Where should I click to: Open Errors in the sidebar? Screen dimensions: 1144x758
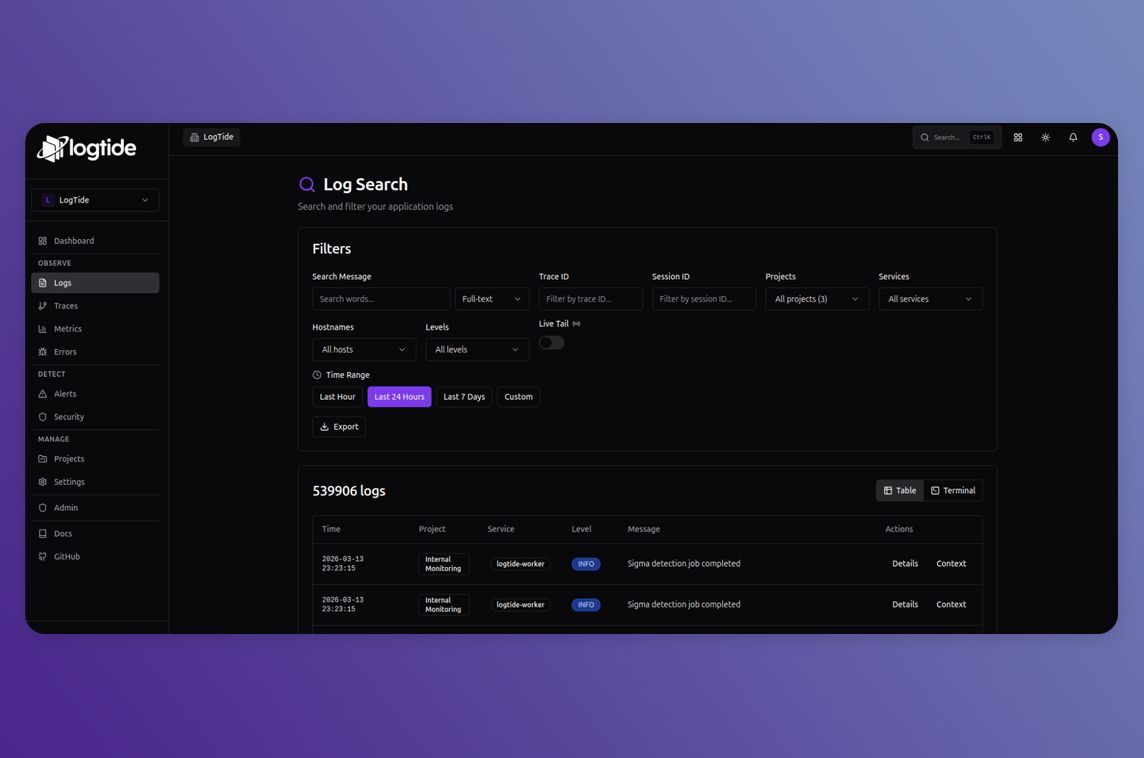pos(95,352)
